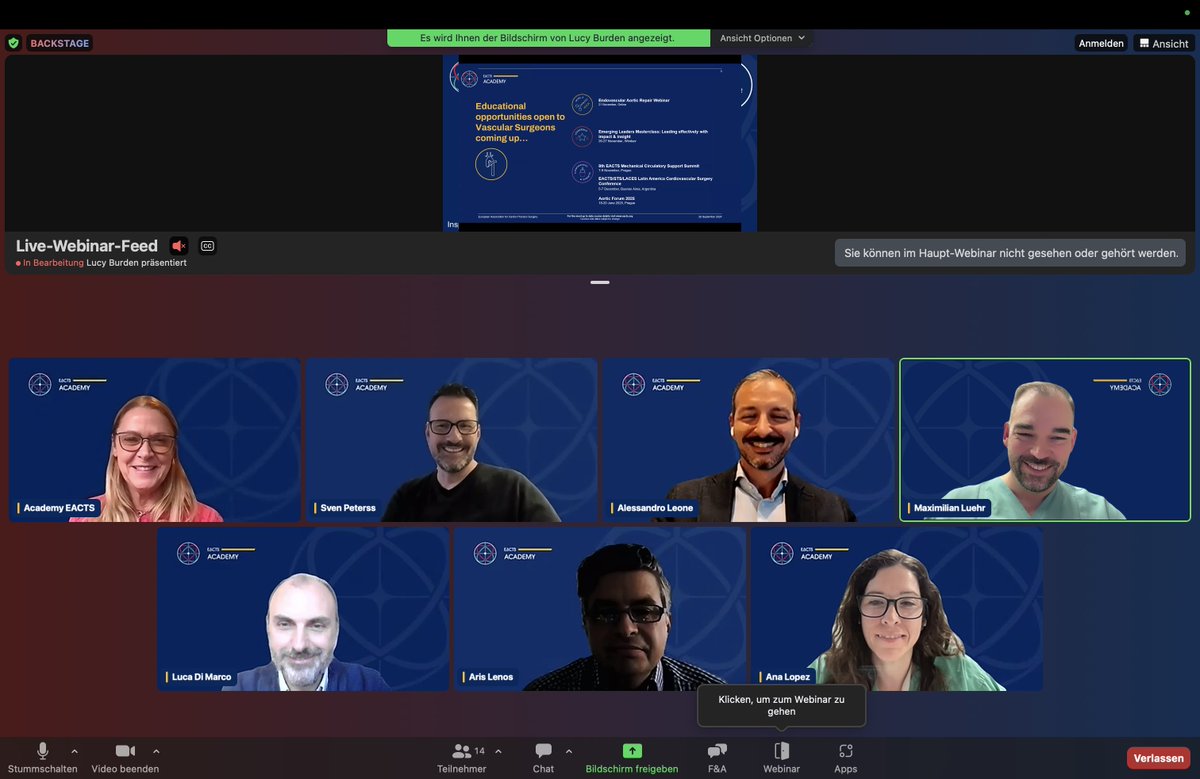Click 'In Bearbeitung' status indicator
This screenshot has height=779, width=1200.
50,263
